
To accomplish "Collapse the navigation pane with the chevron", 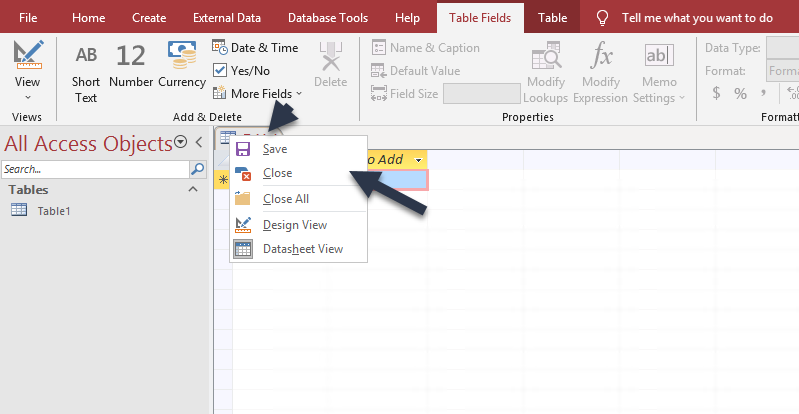I will (198, 143).
